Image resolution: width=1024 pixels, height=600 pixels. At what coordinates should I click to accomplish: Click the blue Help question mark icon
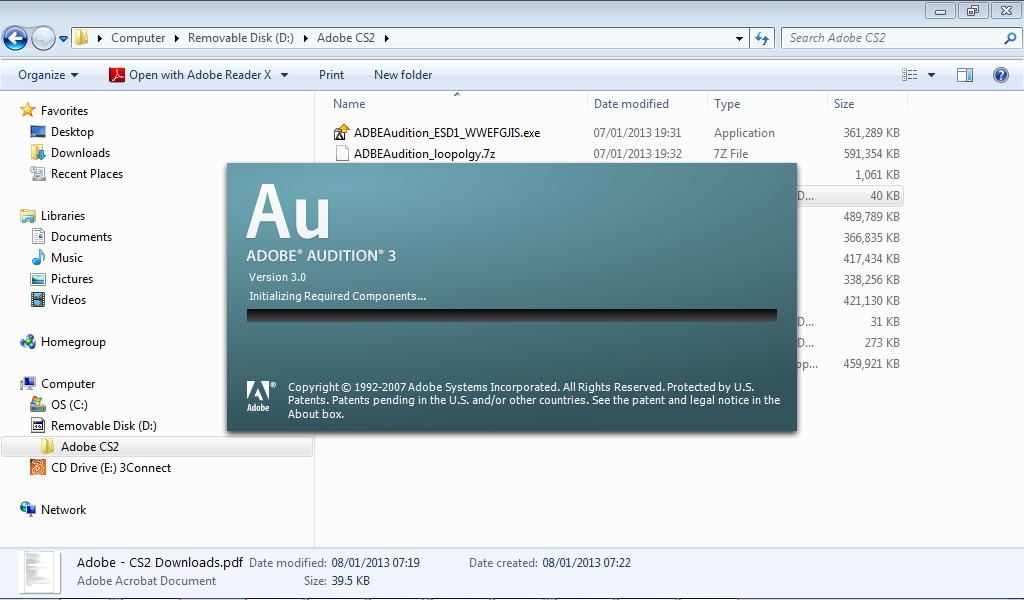point(1000,75)
